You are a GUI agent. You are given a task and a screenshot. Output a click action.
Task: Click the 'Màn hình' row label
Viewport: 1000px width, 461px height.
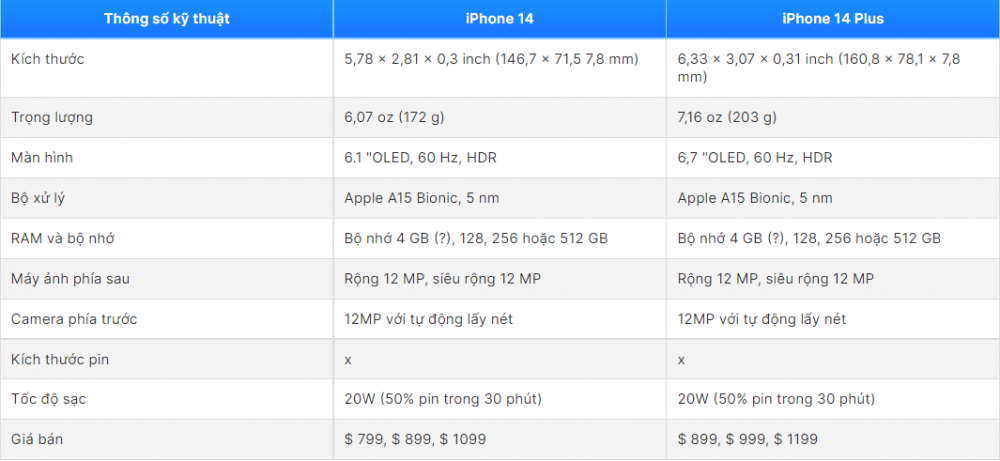click(42, 157)
